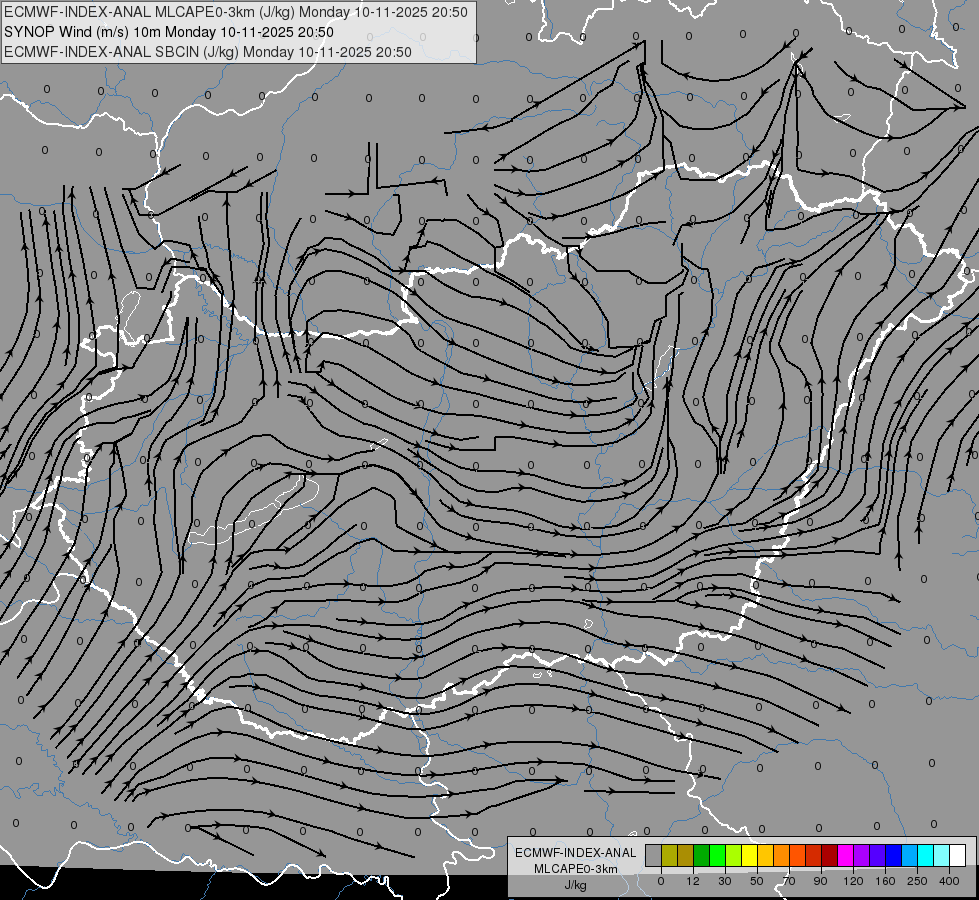The image size is (979, 900).
Task: Click the SYNOP Wind 10m title line
Action: 169,32
